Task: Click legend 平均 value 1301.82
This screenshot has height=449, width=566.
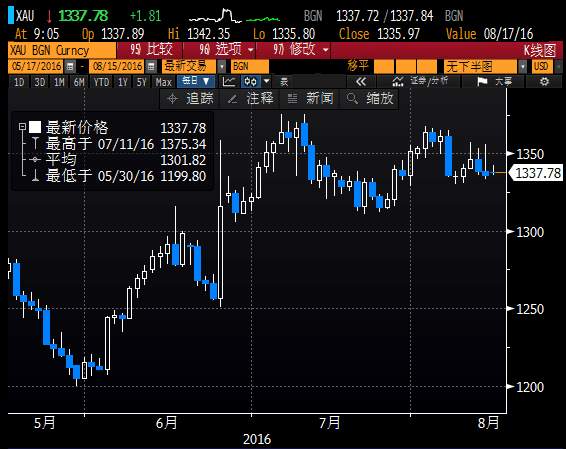Action: pos(183,160)
